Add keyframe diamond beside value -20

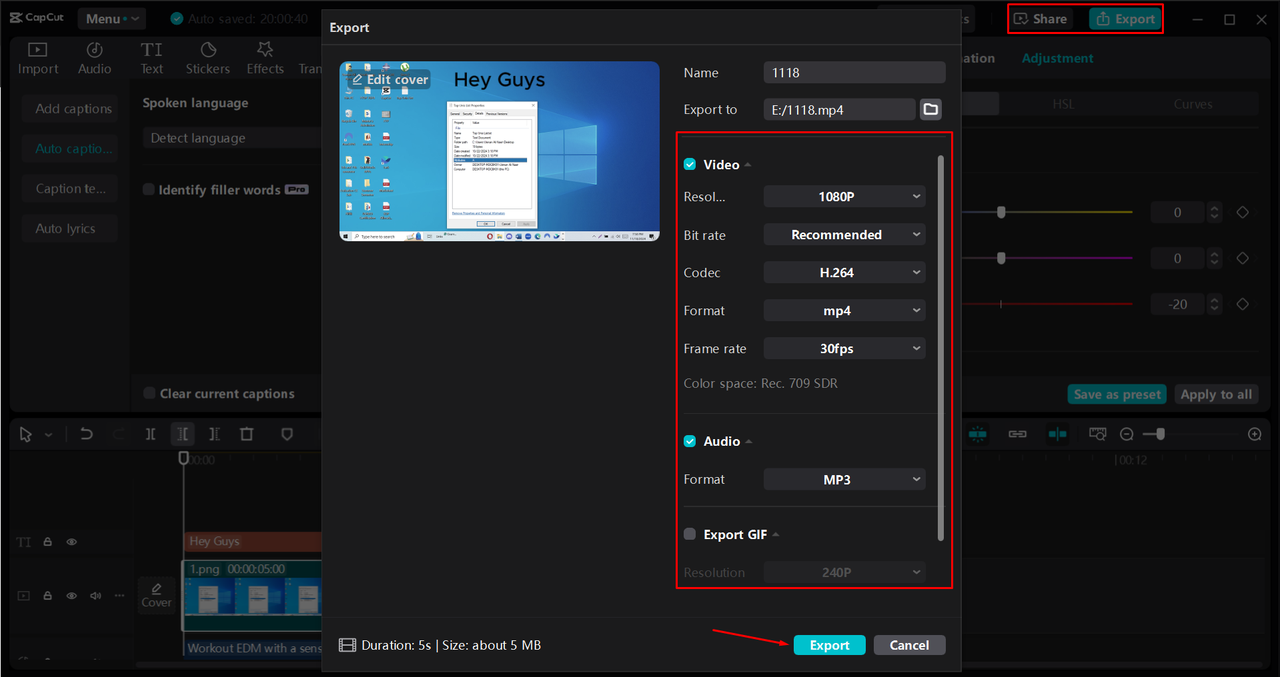[1243, 304]
